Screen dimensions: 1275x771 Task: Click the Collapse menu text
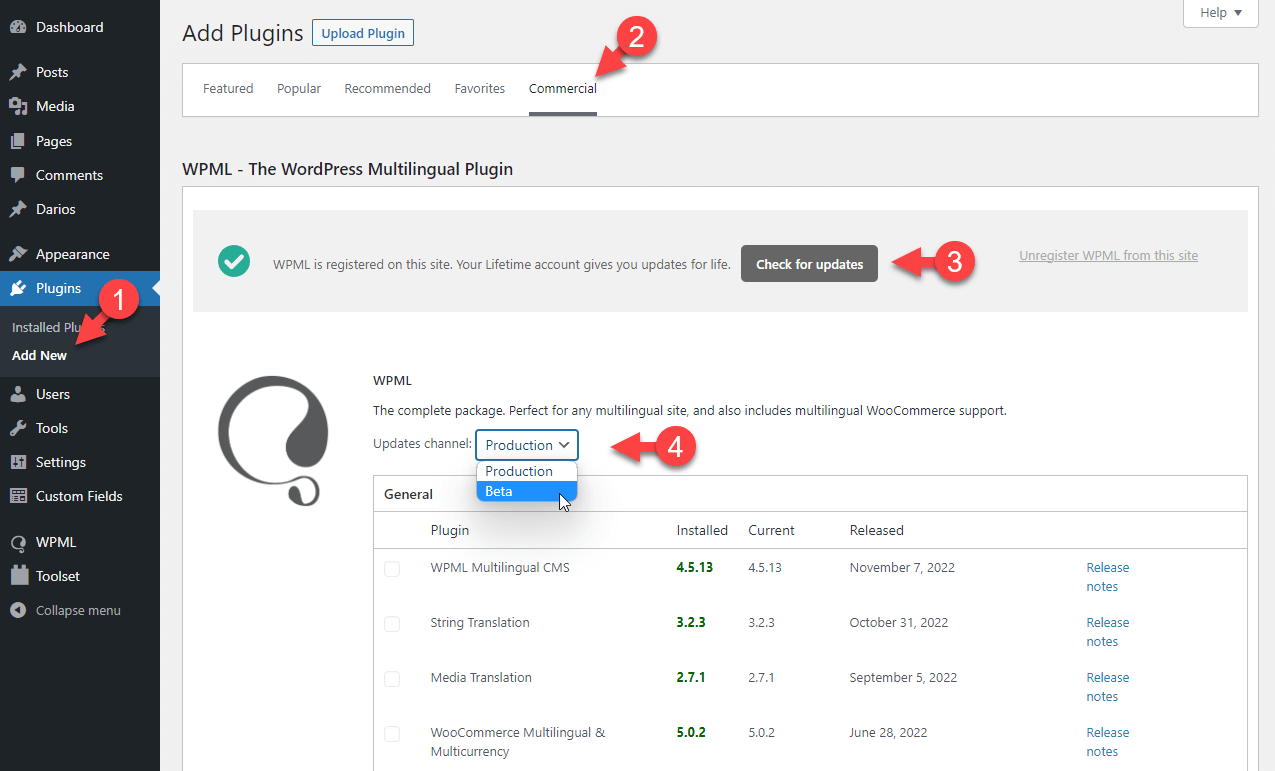click(78, 610)
